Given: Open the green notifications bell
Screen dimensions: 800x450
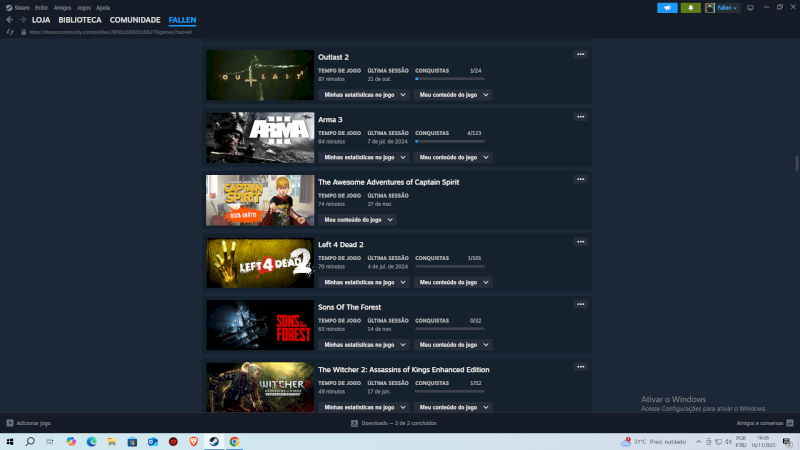Looking at the screenshot, I should (690, 8).
